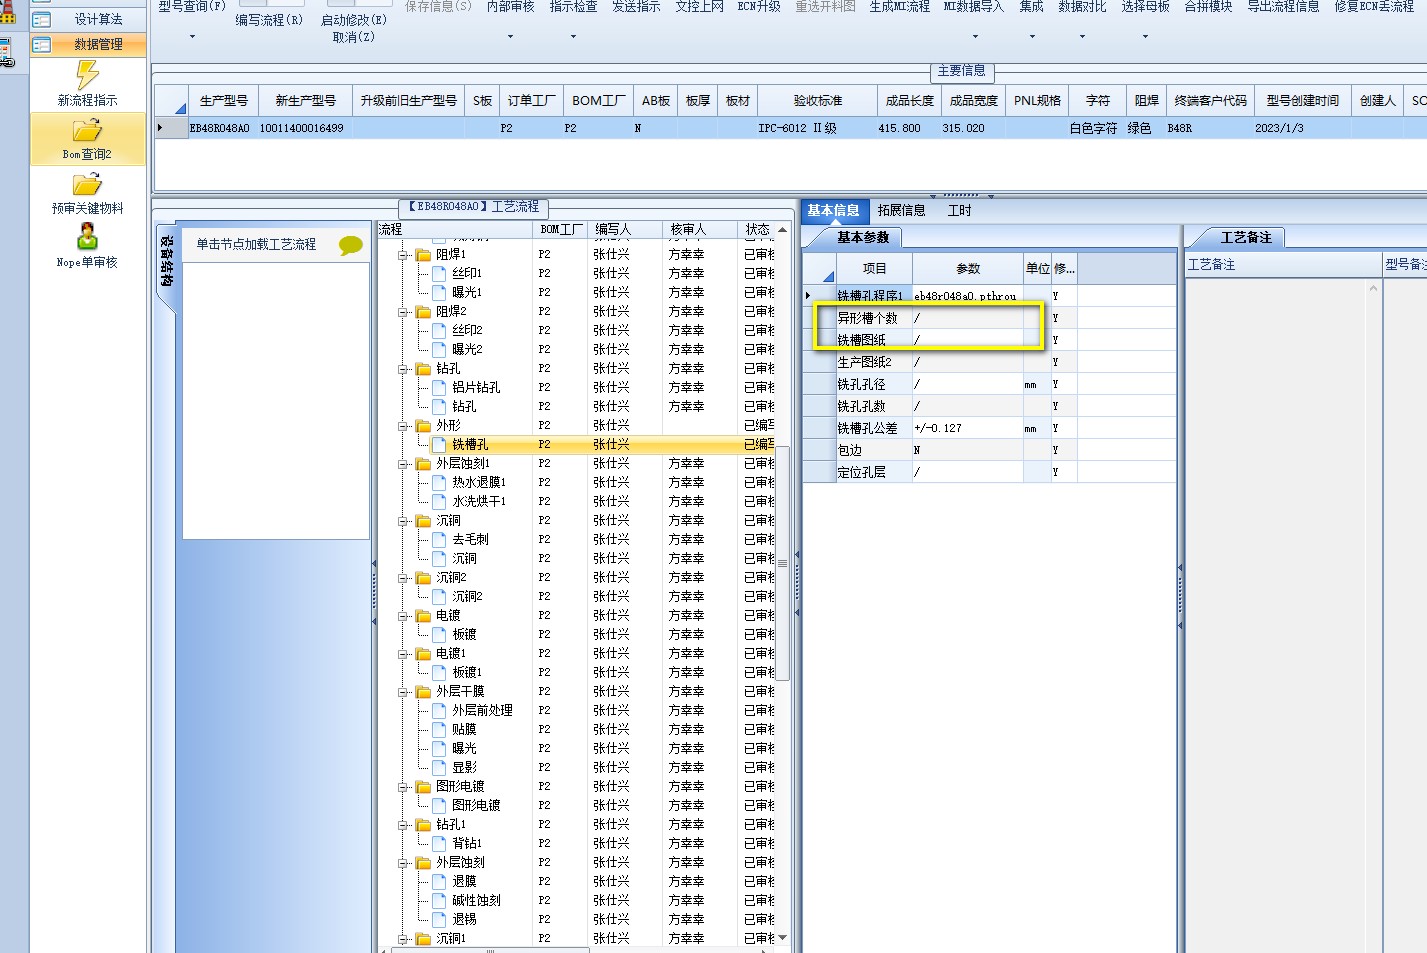Click the 水洗烘干1 page icon

(x=439, y=501)
